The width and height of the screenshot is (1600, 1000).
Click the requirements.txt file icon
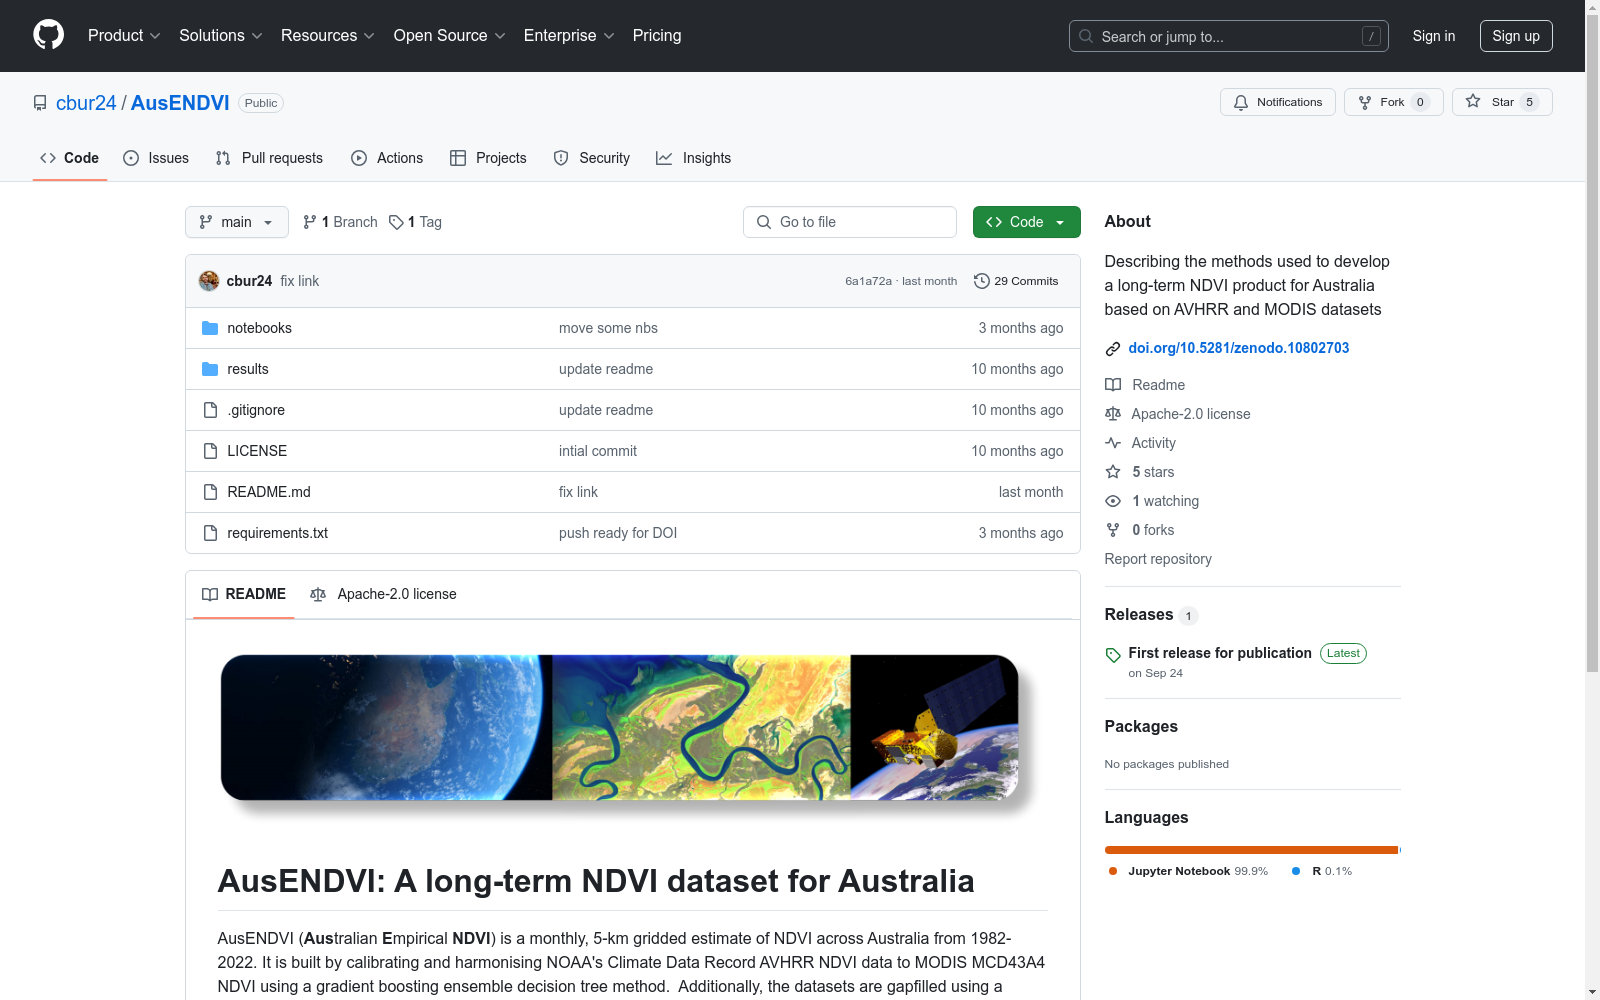click(210, 533)
